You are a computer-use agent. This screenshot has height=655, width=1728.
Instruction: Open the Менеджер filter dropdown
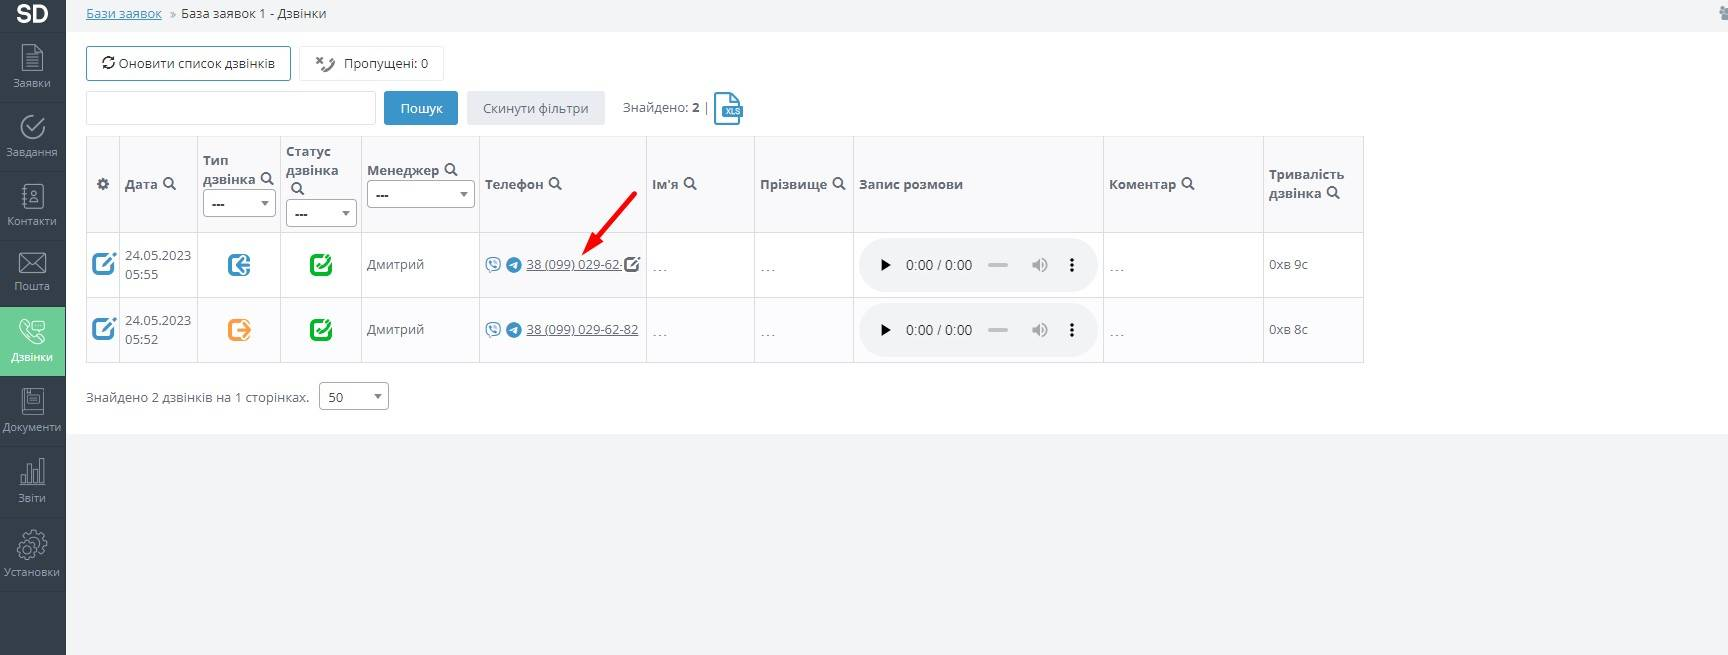pos(420,194)
